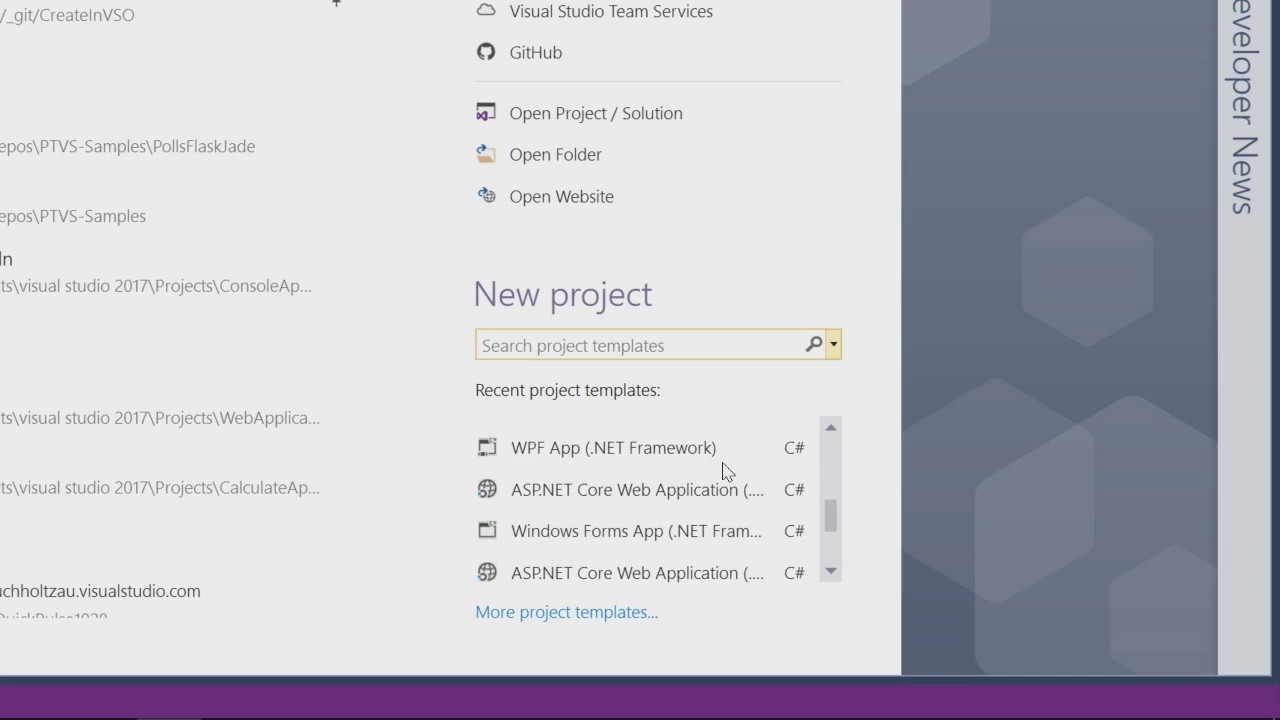Open recent ConsoleAp... project path
Image resolution: width=1280 pixels, height=720 pixels.
click(x=156, y=286)
